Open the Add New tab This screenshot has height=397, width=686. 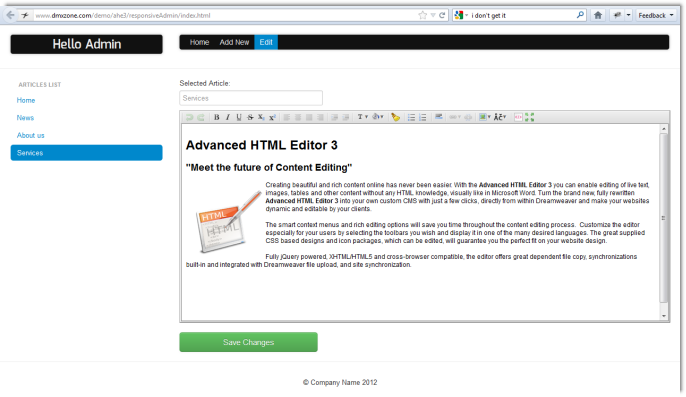point(234,42)
